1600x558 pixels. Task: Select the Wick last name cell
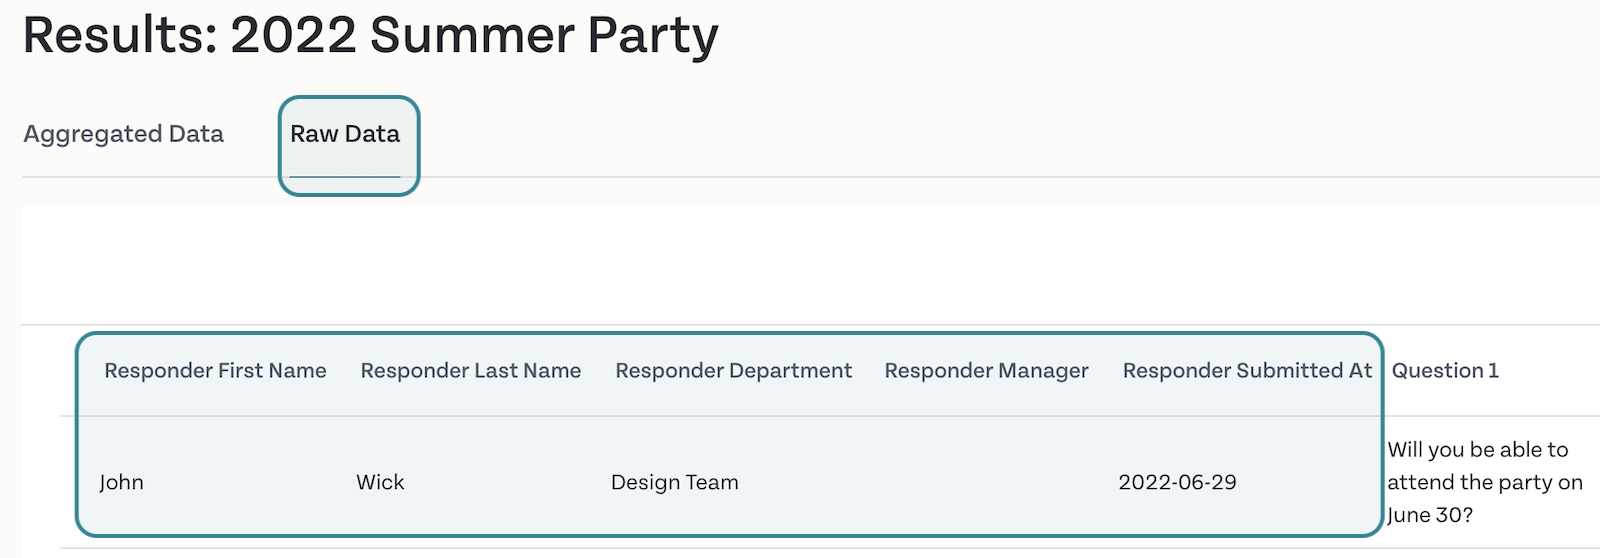pos(380,482)
